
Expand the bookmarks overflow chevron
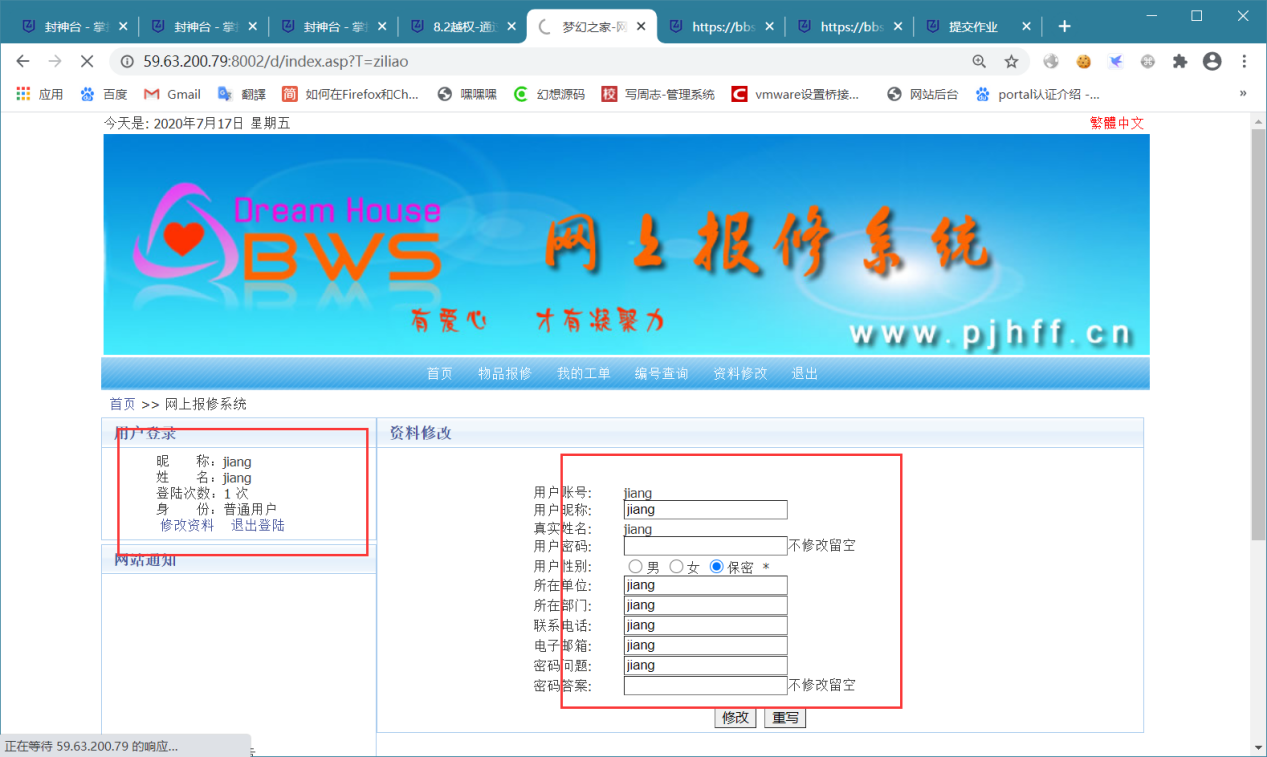coord(1243,94)
